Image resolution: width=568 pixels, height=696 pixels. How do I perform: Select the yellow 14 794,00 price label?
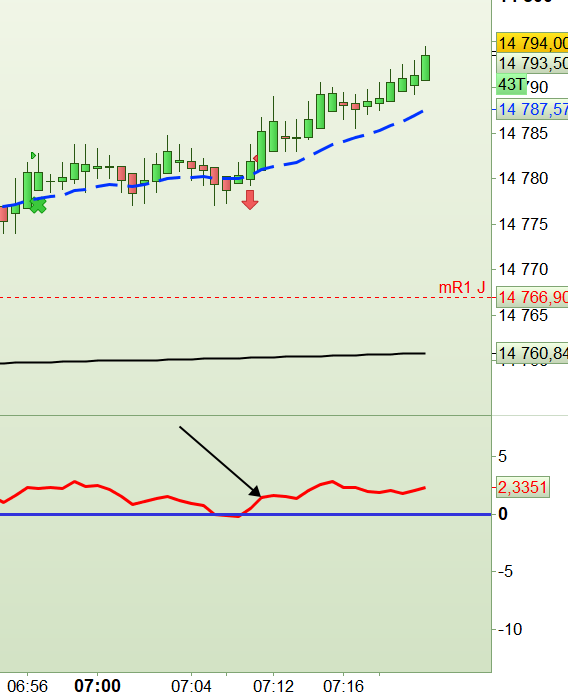click(532, 43)
